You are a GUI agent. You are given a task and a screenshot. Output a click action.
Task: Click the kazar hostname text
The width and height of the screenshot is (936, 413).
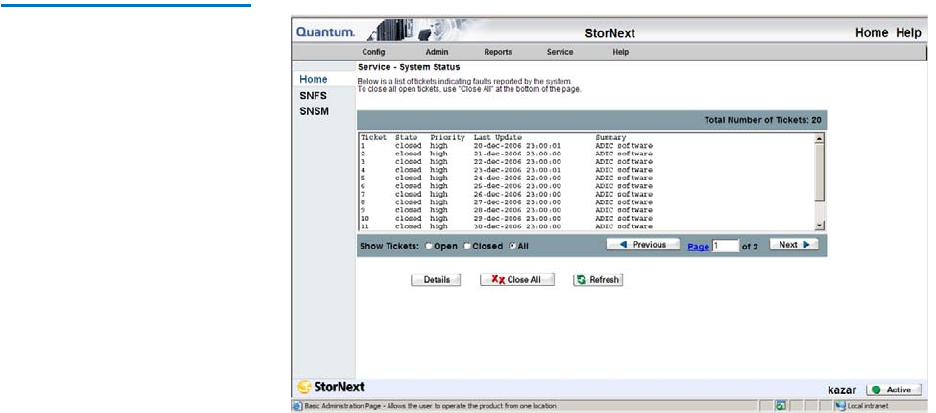tap(842, 390)
